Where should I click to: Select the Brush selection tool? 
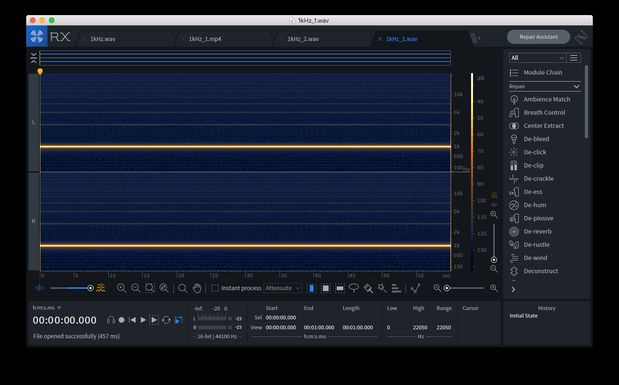(x=368, y=288)
